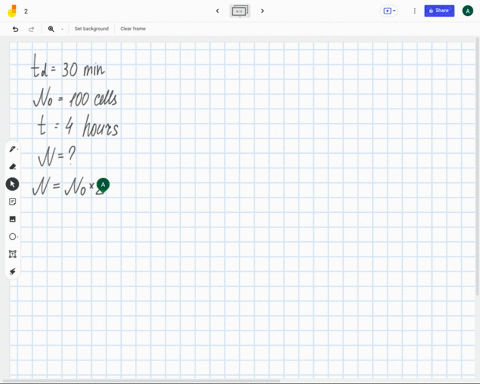Click the jam title "2"

pyautogui.click(x=26, y=11)
